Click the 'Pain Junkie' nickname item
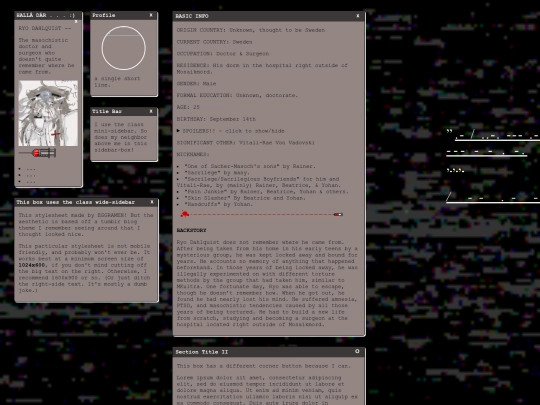This screenshot has height=405, width=540. [x=266, y=191]
